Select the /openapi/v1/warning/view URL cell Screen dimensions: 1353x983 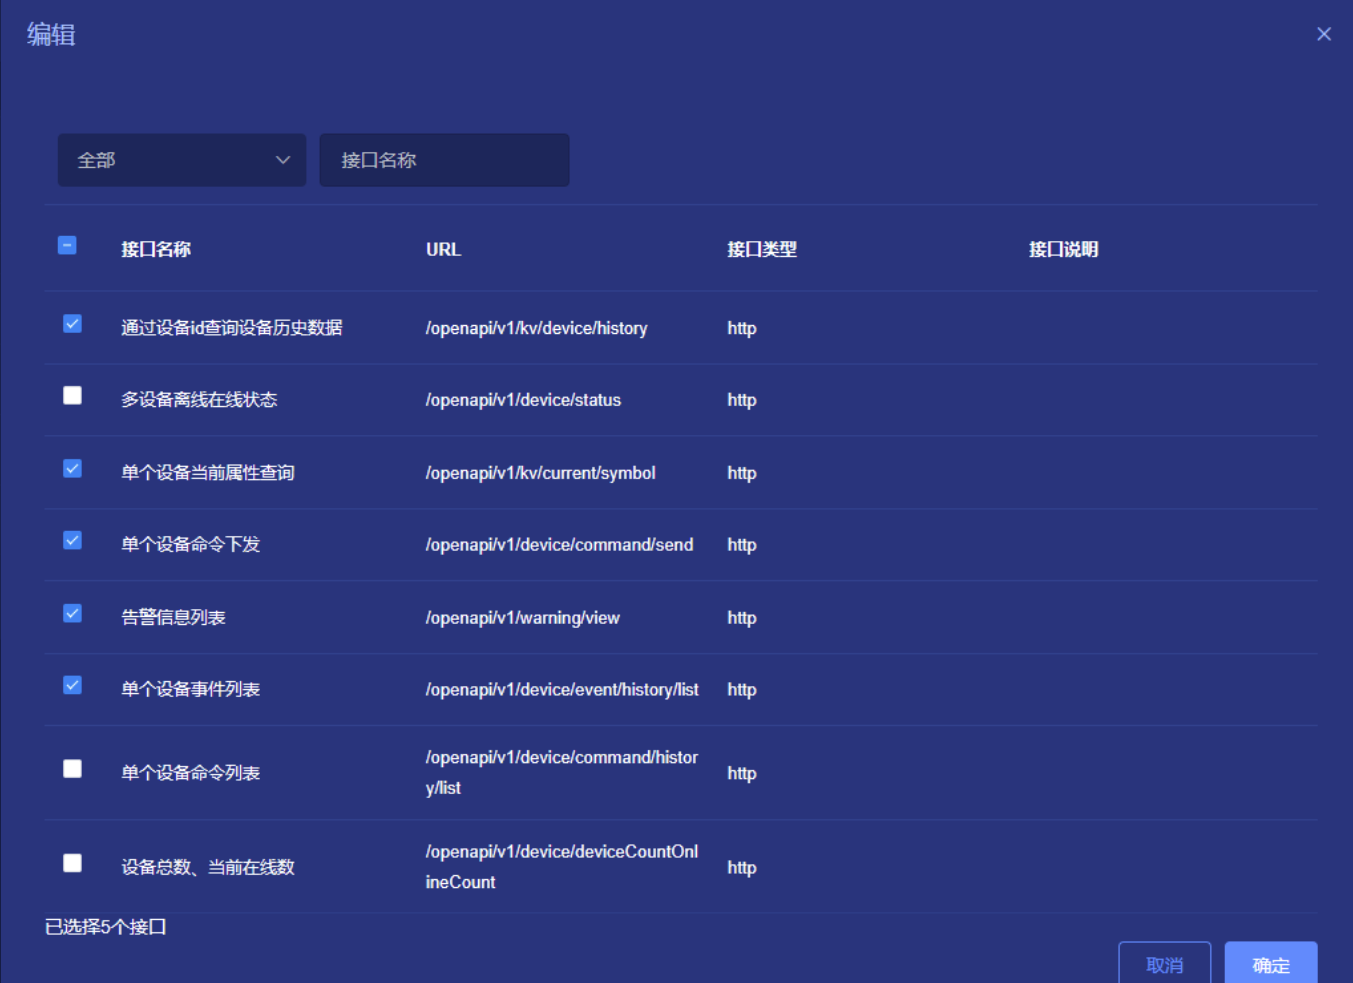click(x=522, y=618)
